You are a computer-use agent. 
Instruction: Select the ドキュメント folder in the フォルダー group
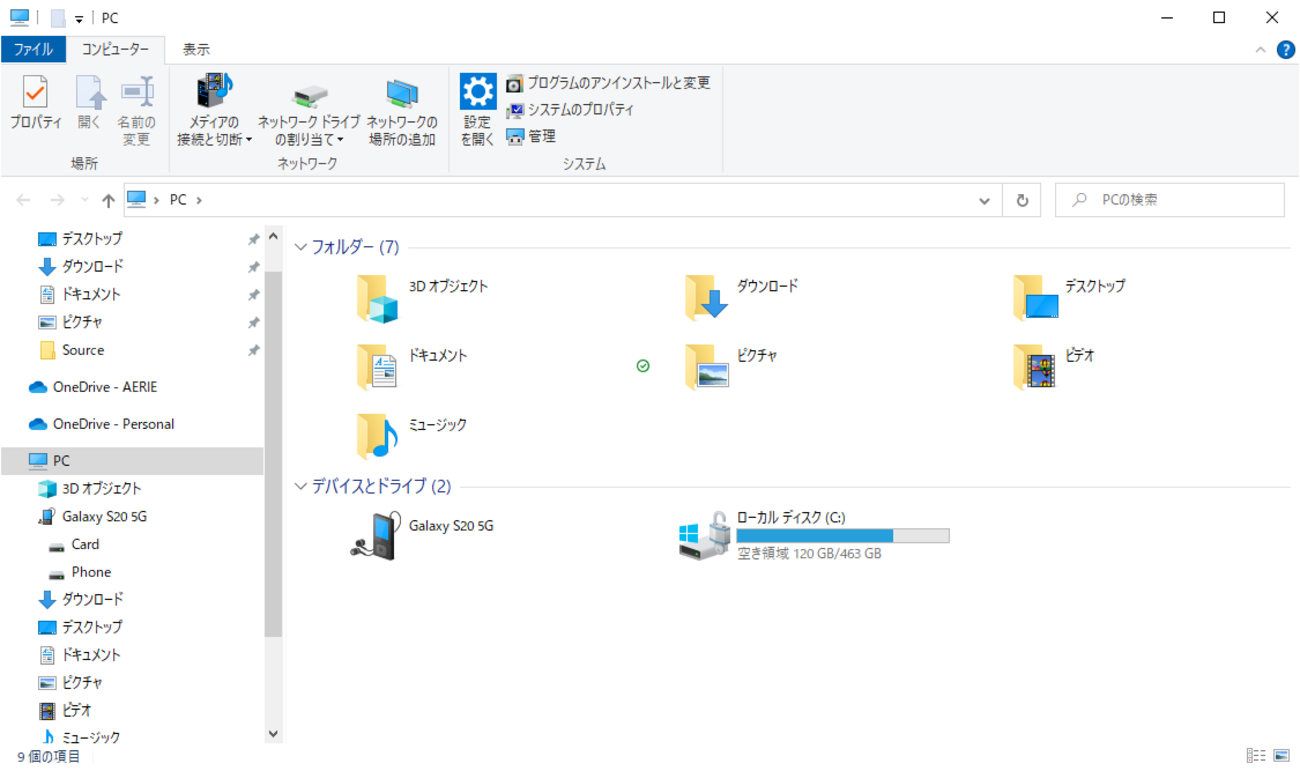413,366
